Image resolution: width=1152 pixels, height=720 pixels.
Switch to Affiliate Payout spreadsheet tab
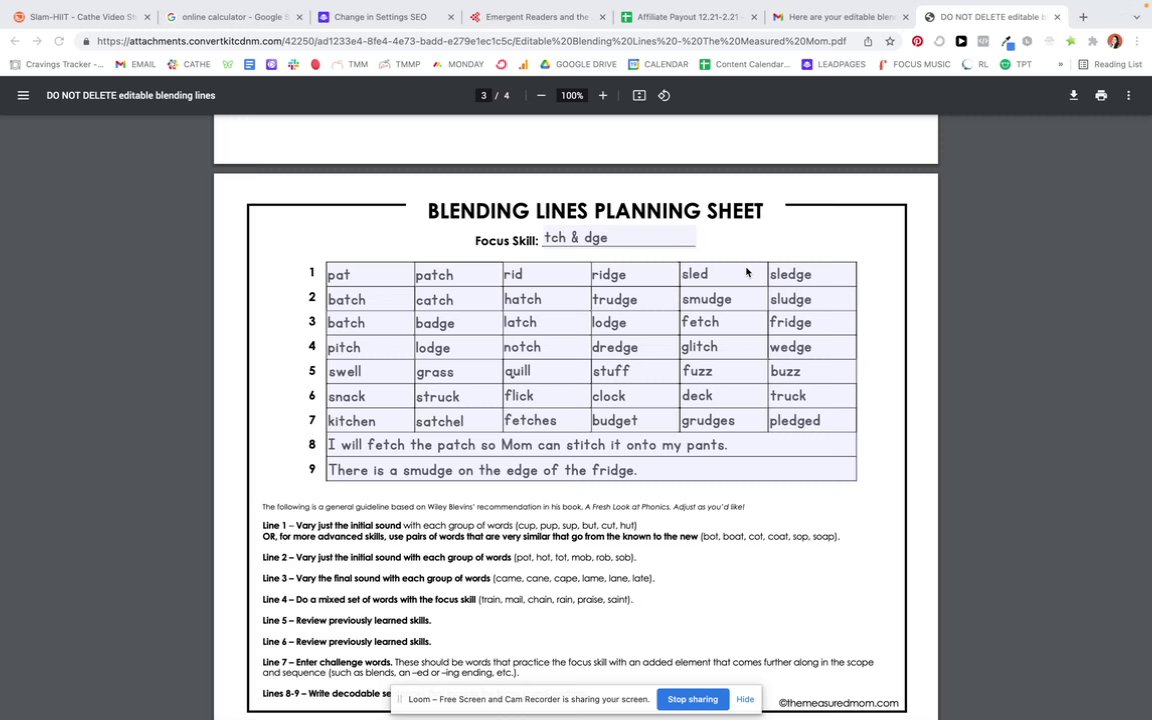point(688,17)
